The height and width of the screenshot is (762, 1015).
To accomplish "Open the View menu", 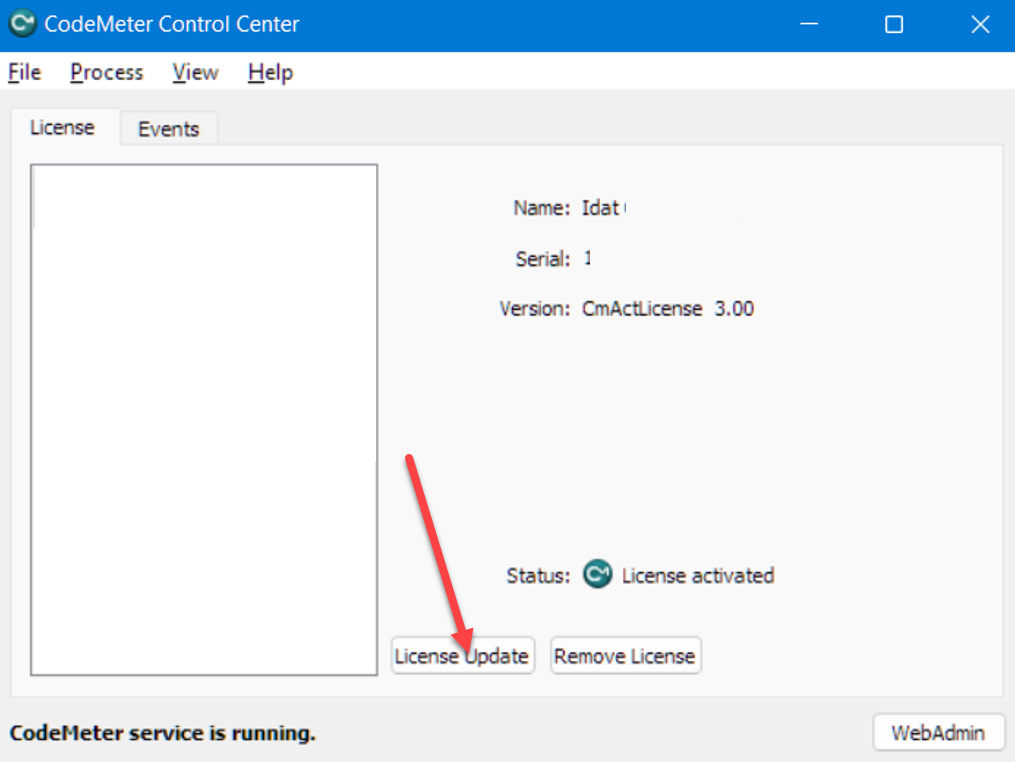I will tap(195, 72).
